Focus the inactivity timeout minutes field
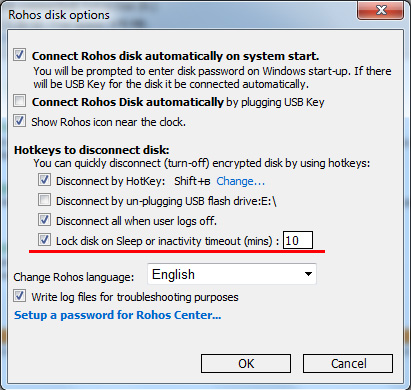411x390 pixels. (298, 240)
